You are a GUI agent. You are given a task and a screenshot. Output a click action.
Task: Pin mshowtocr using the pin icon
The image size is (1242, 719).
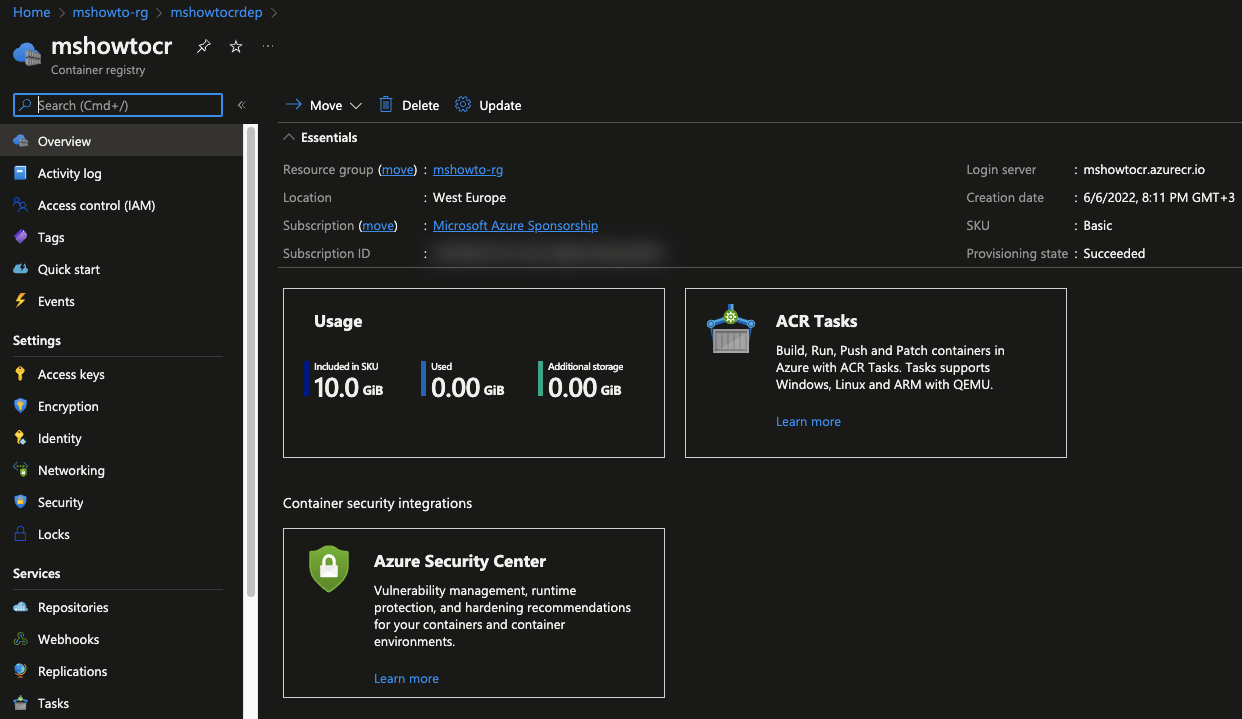(204, 47)
